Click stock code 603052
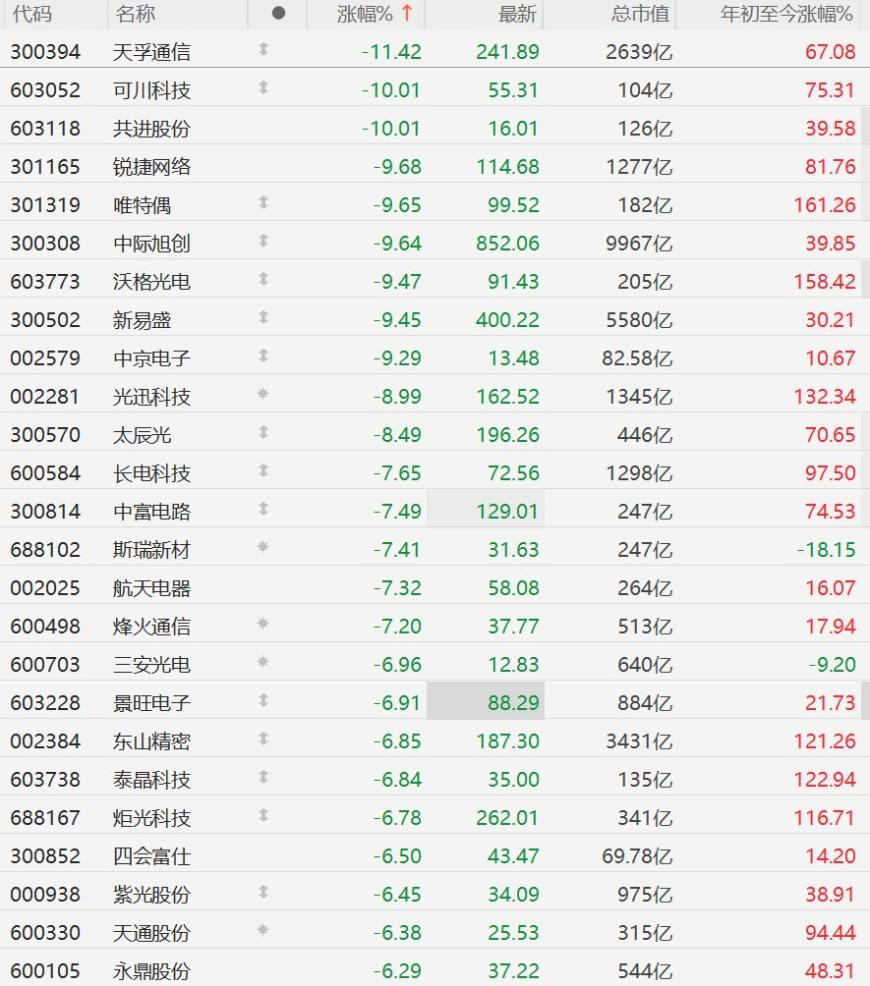 45,90
